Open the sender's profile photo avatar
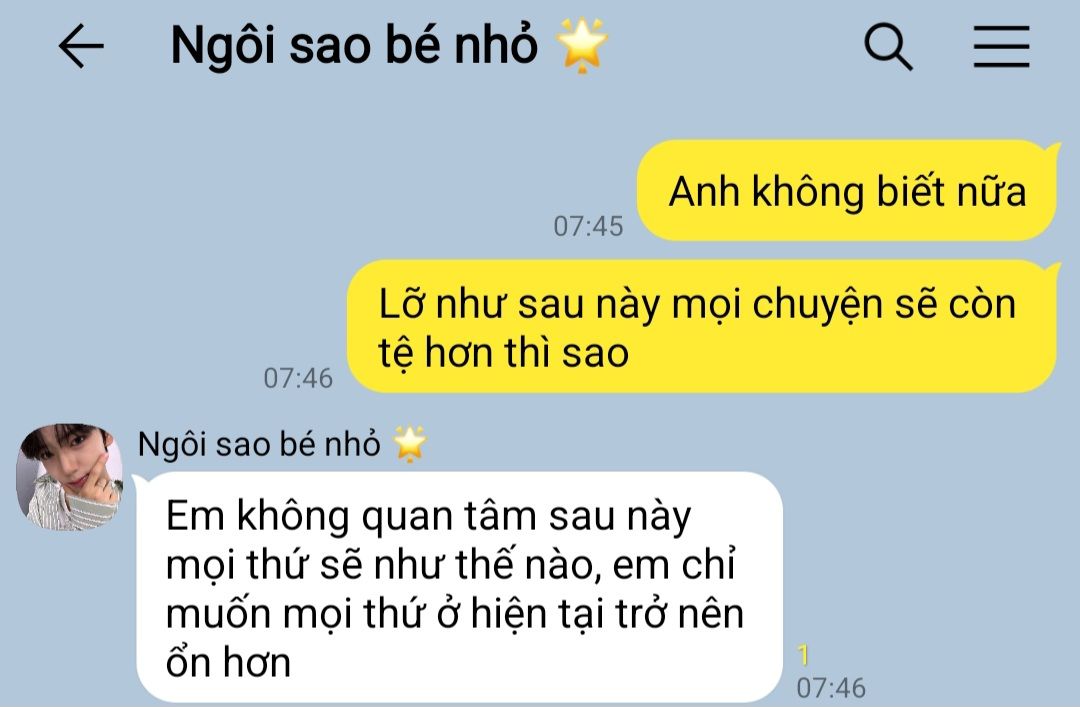 (x=69, y=477)
